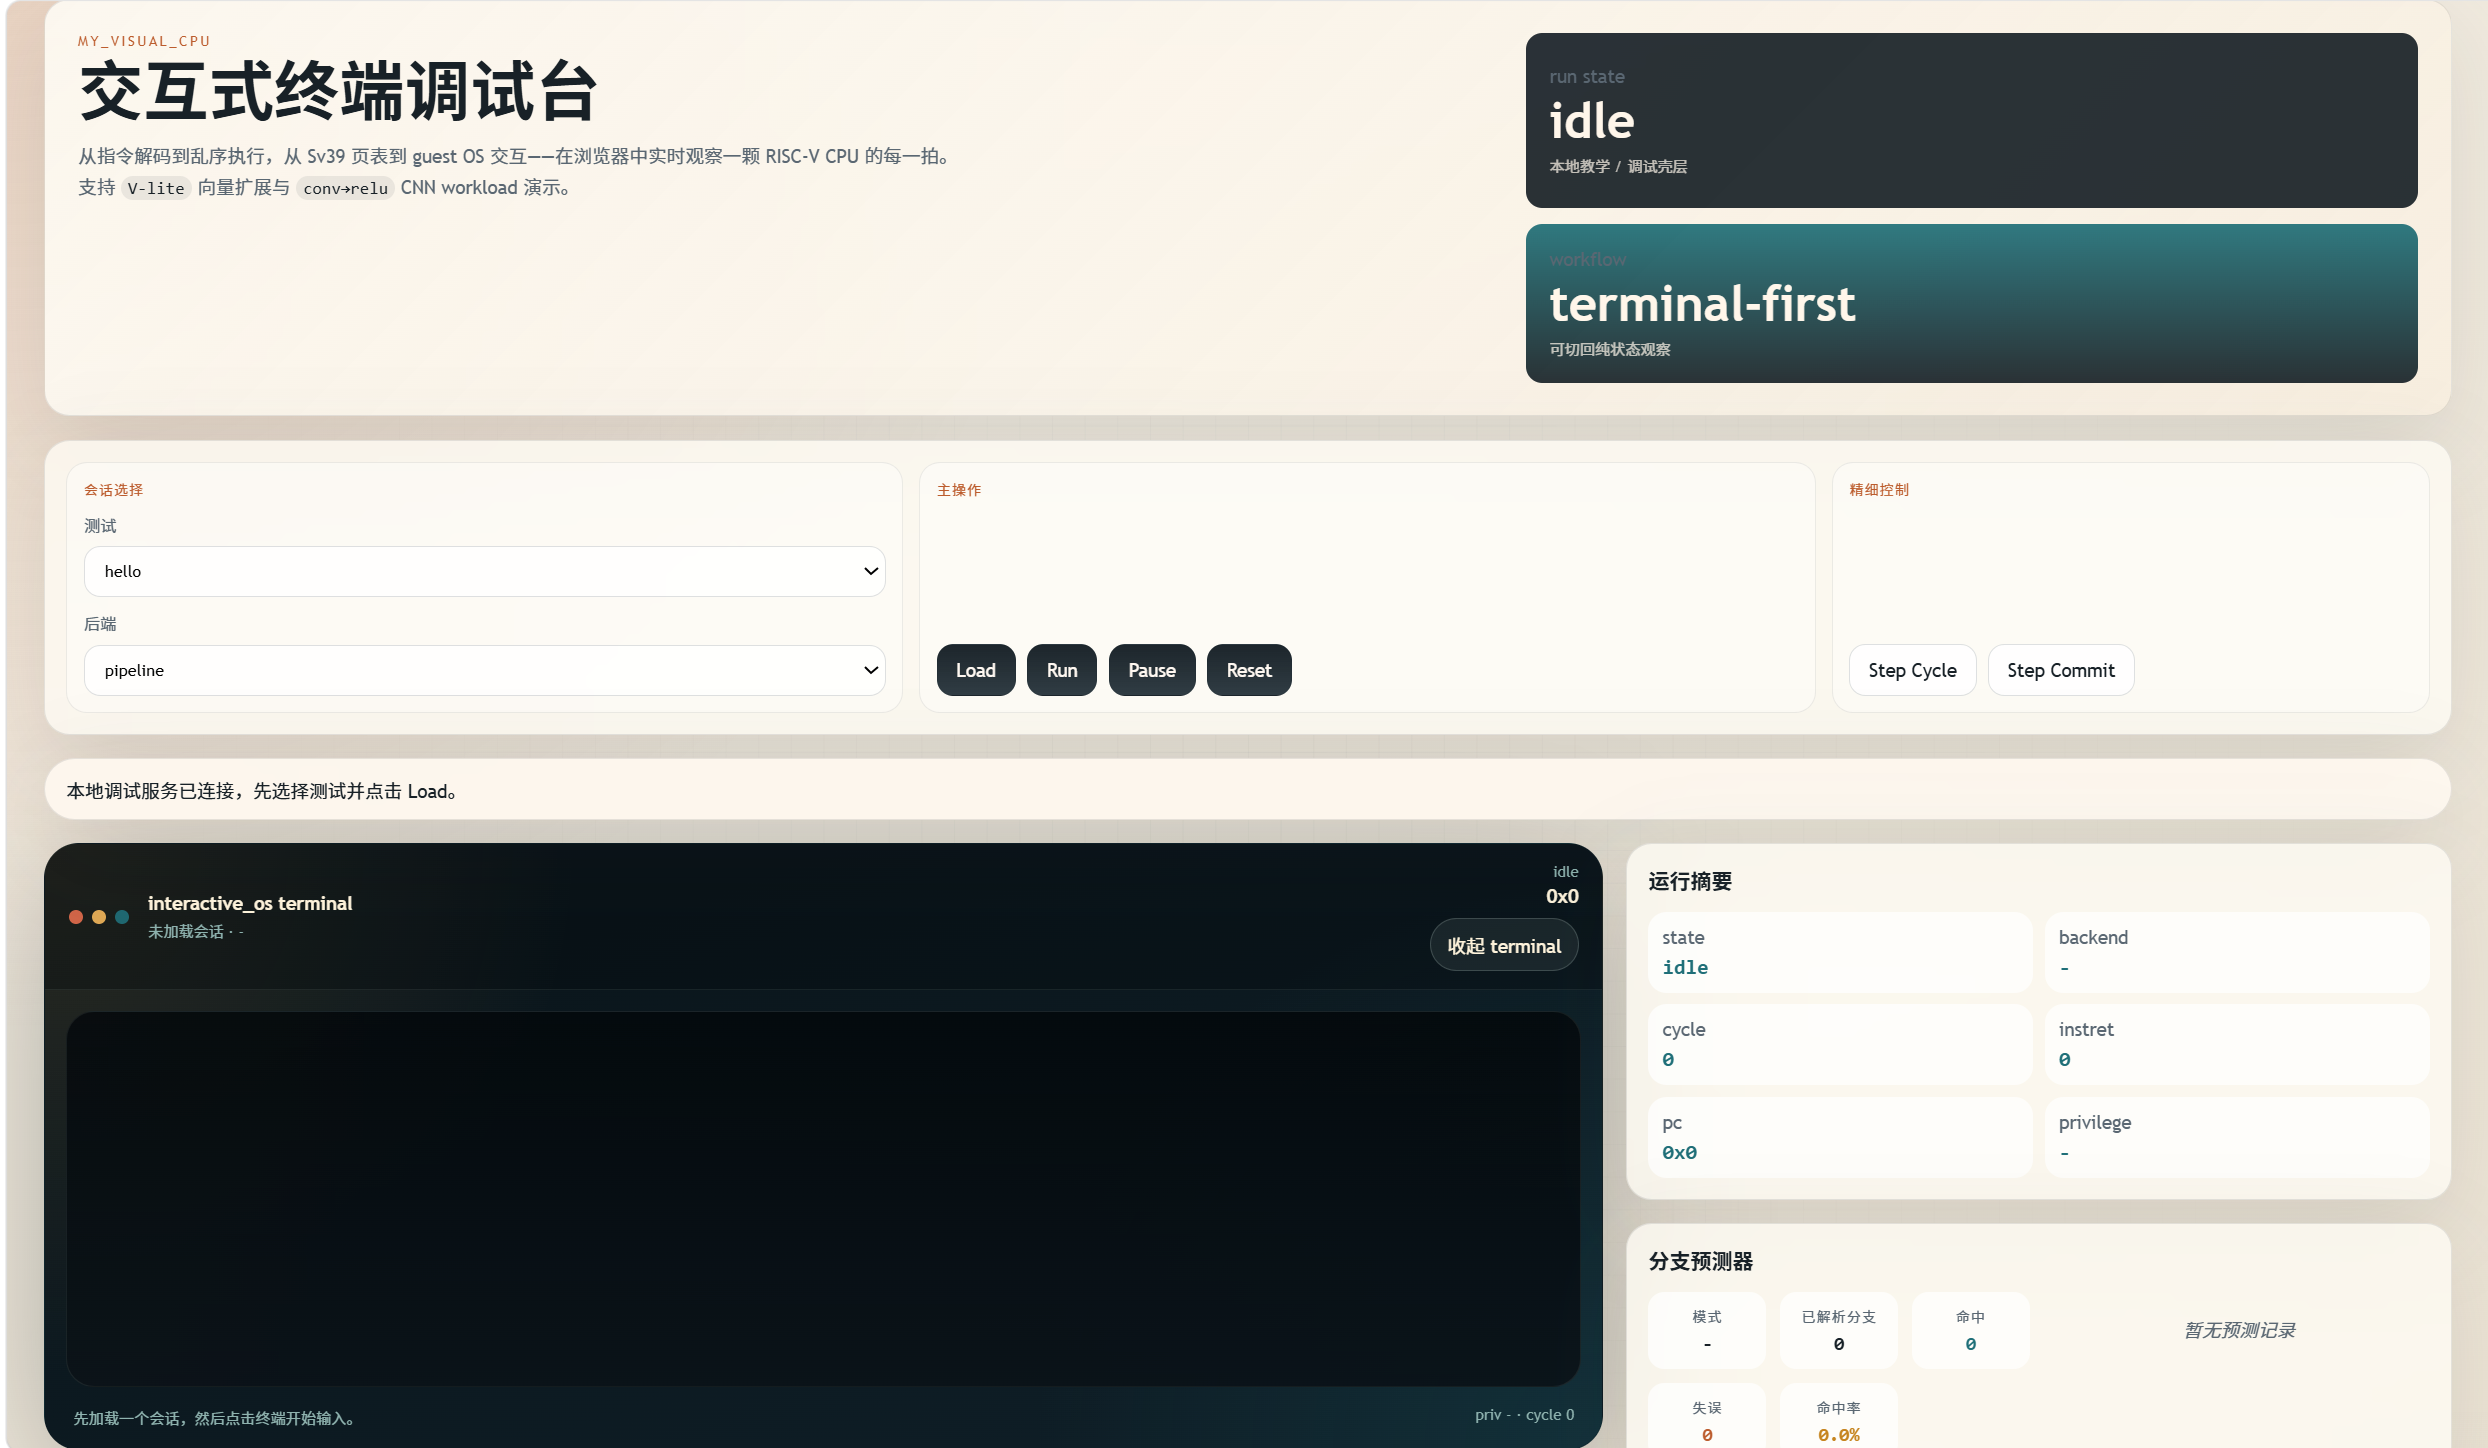Viewport: 2488px width, 1448px height.
Task: Click the interactive_os terminal title
Action: tap(250, 903)
